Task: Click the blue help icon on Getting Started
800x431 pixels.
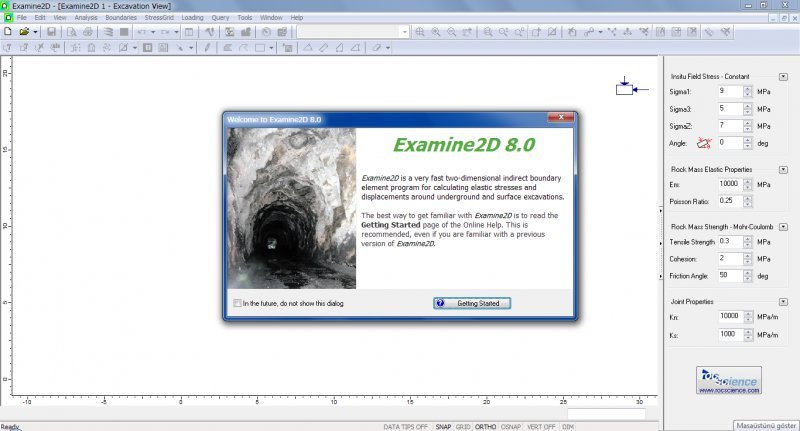Action: click(x=440, y=303)
